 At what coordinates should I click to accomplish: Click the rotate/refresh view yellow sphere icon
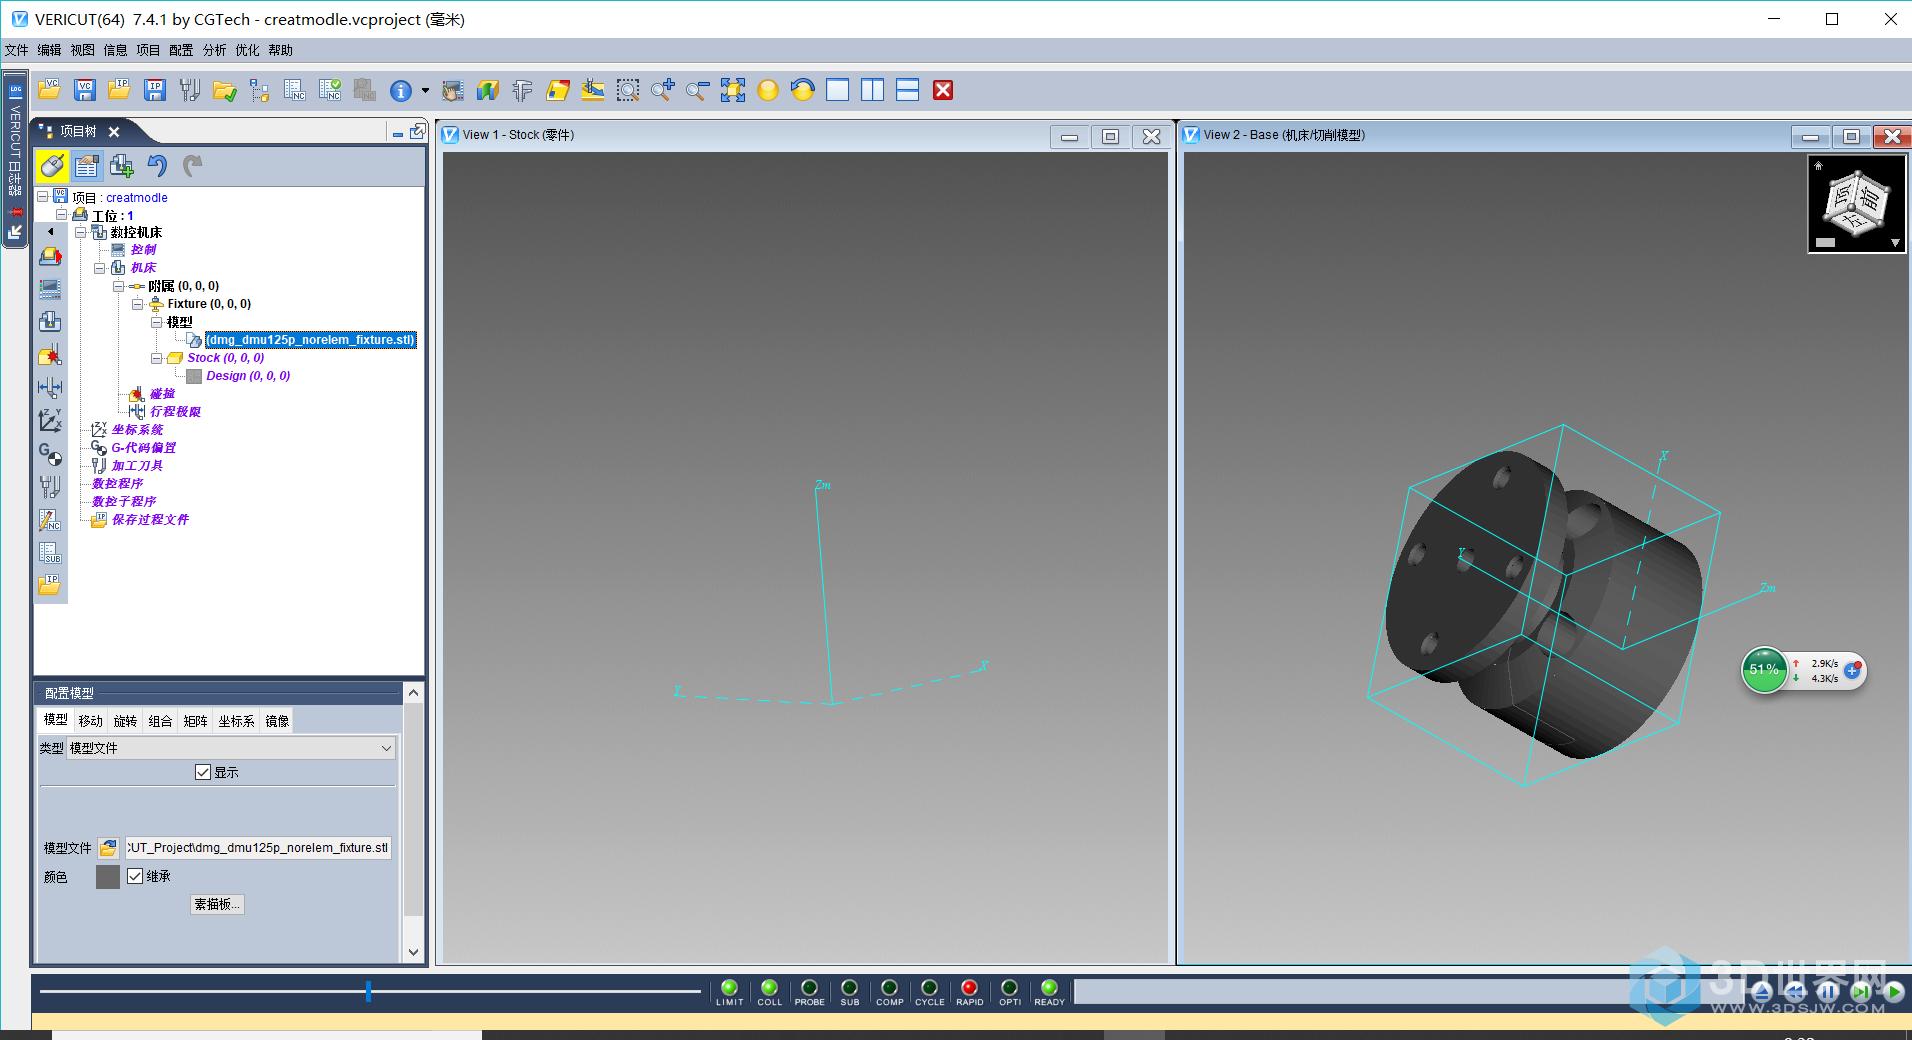(803, 91)
